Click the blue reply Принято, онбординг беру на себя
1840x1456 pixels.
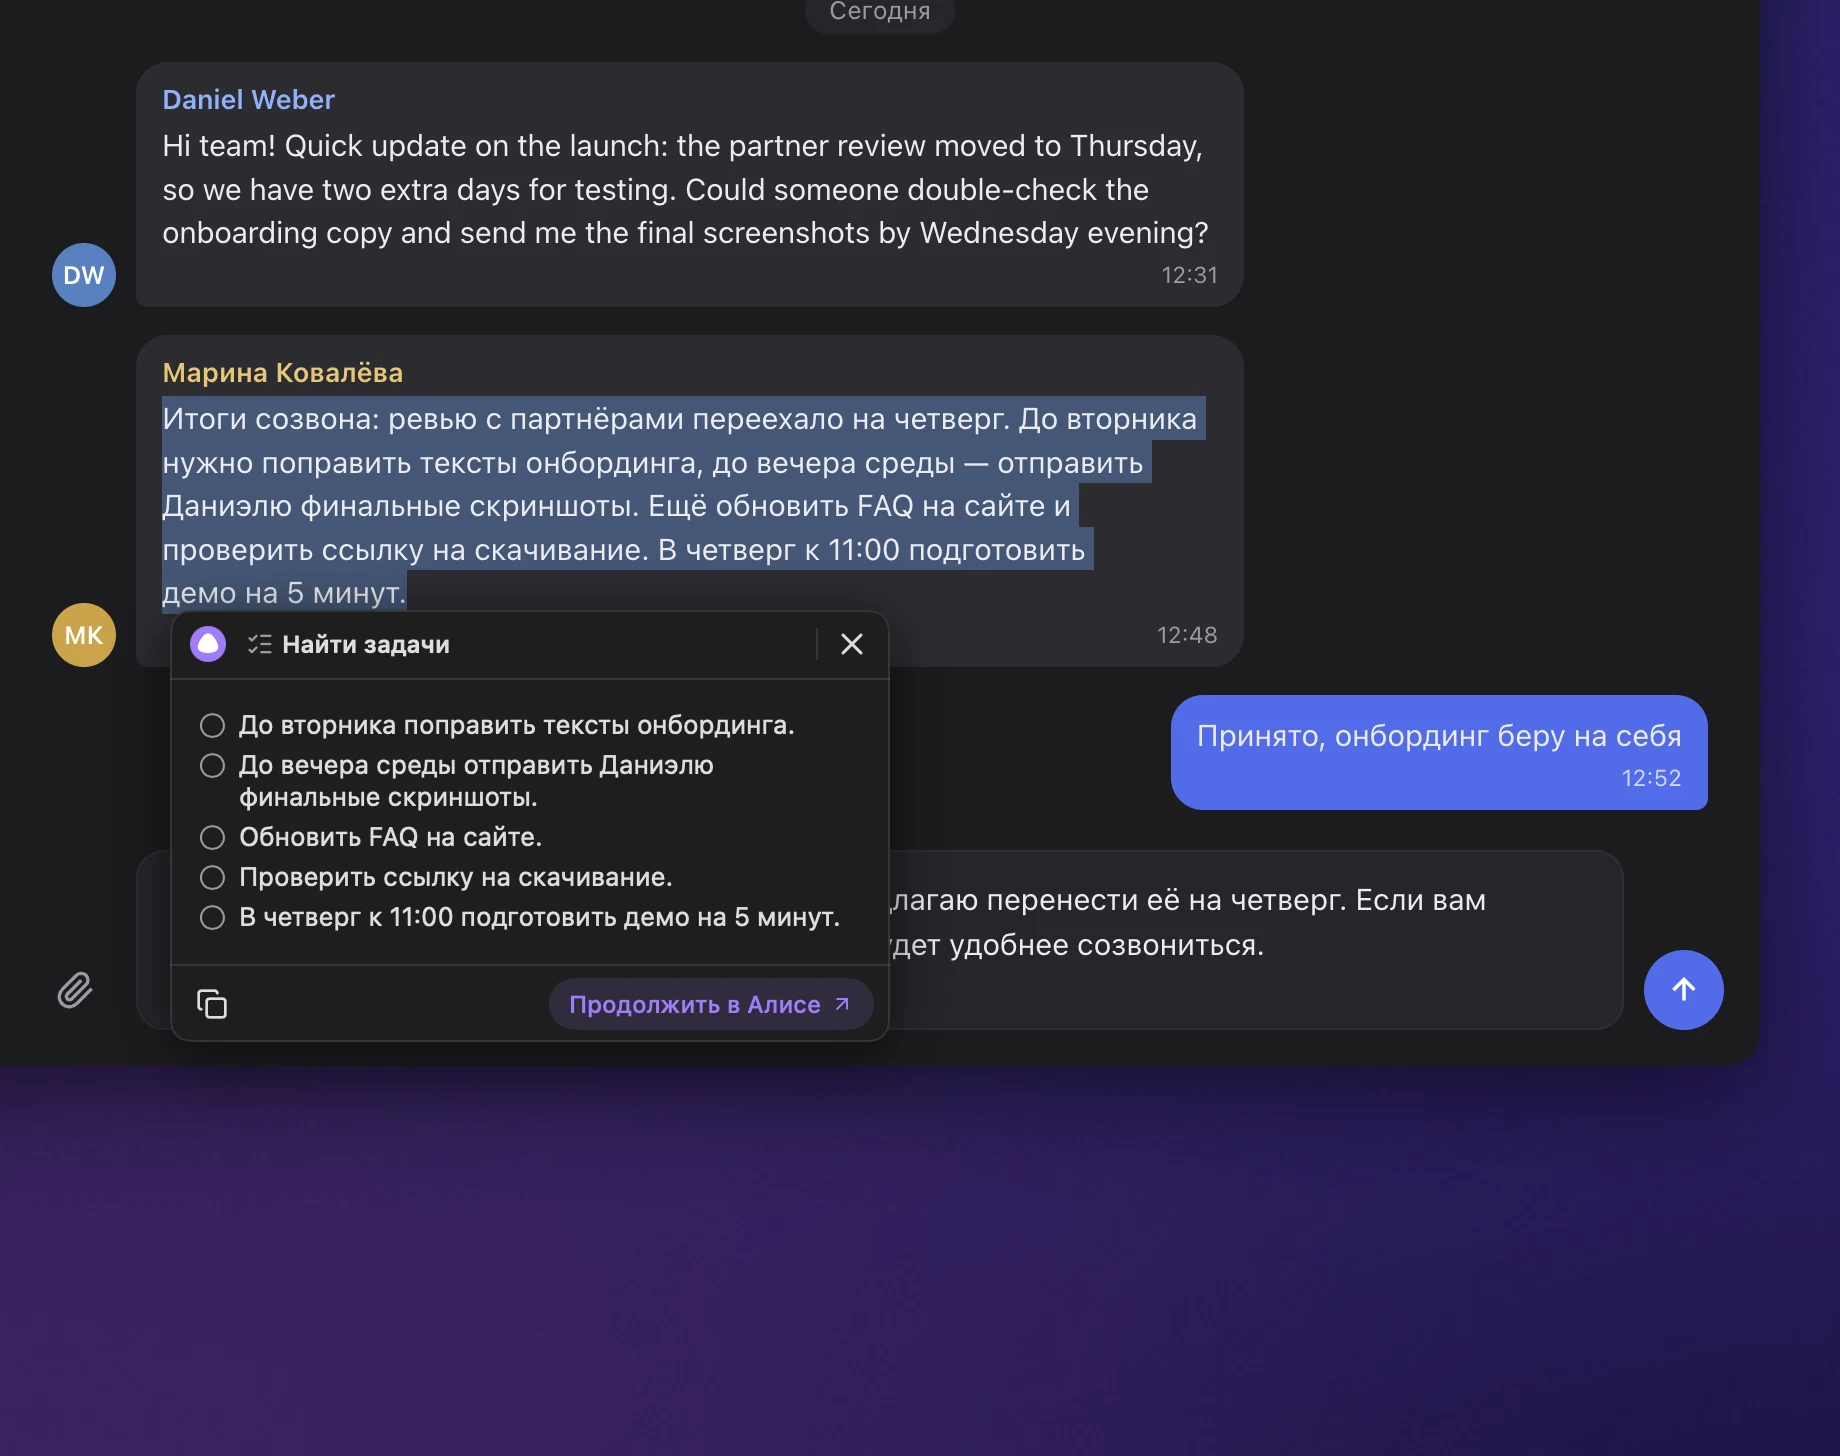1439,752
